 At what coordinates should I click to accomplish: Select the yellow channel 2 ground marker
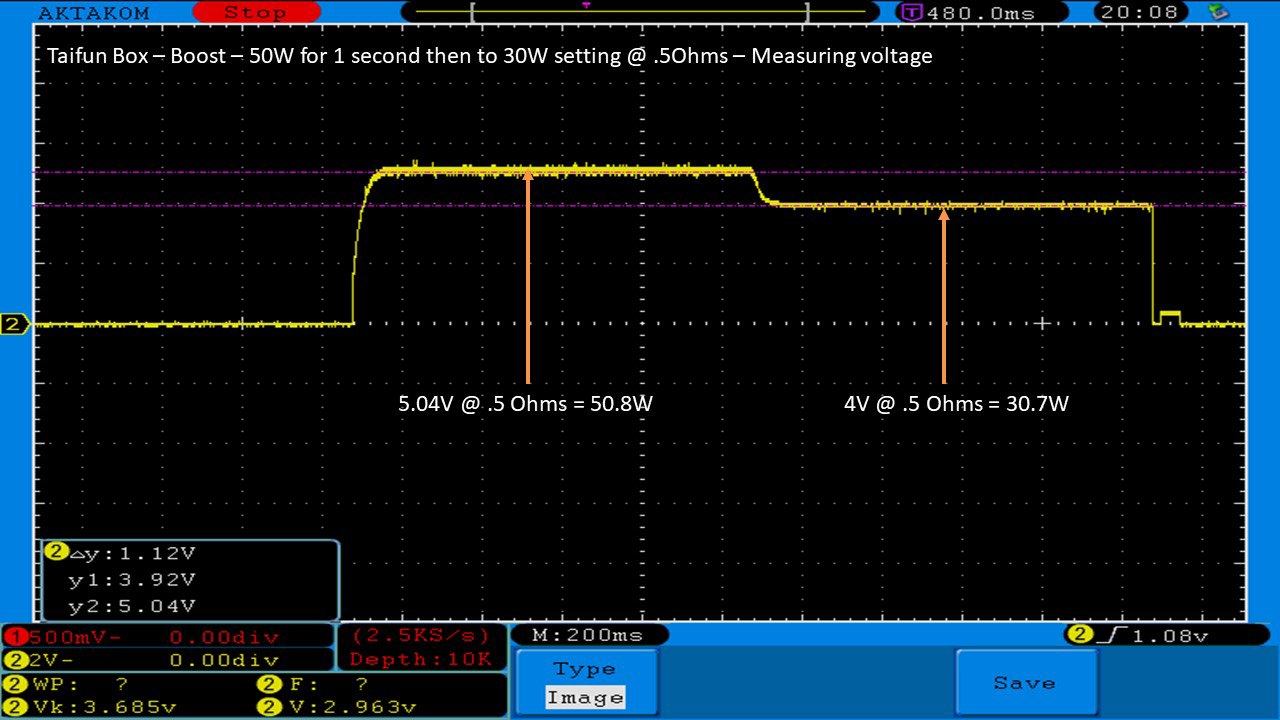coord(14,324)
